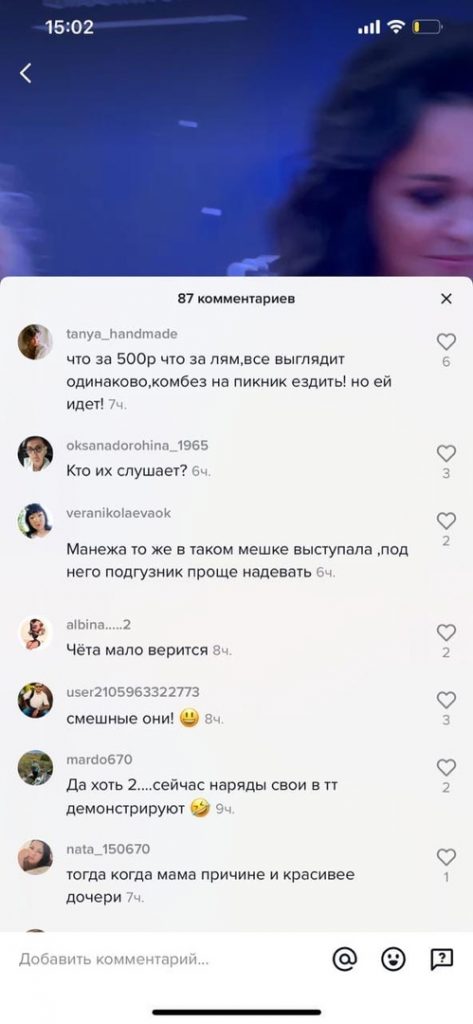The image size is (473, 1024).
Task: Tap the @ mention icon
Action: (x=344, y=959)
